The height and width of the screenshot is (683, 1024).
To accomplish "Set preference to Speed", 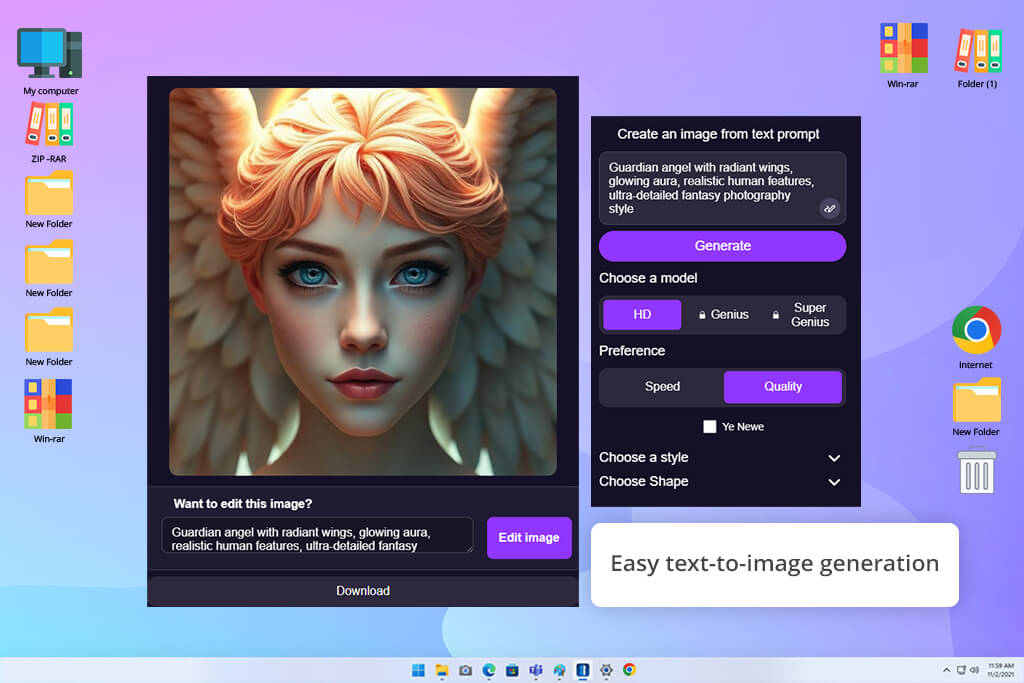I will point(662,387).
